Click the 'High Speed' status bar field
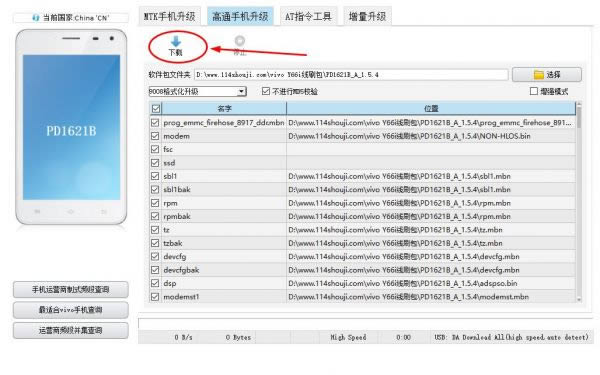Viewport: 600px width, 375px height. click(348, 338)
